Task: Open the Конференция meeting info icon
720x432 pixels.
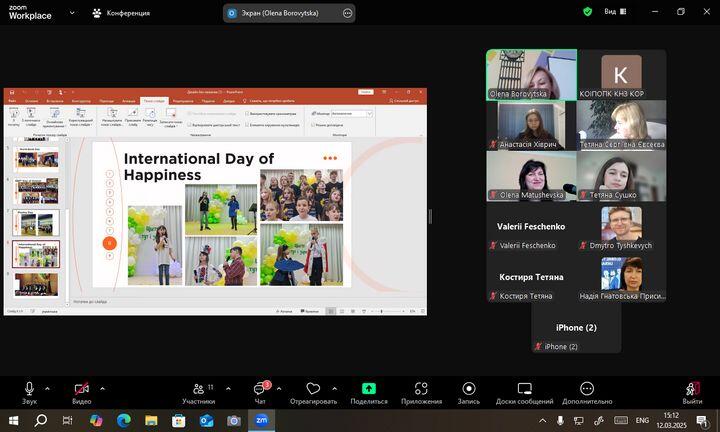Action: click(x=96, y=13)
